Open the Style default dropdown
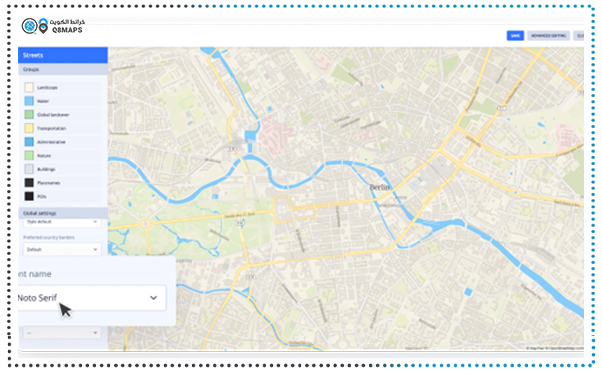Image resolution: width=602 pixels, height=372 pixels. click(x=62, y=222)
